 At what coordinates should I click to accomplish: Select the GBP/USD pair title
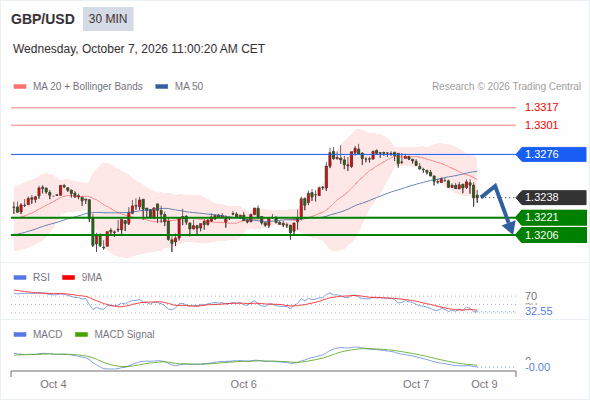tap(43, 19)
